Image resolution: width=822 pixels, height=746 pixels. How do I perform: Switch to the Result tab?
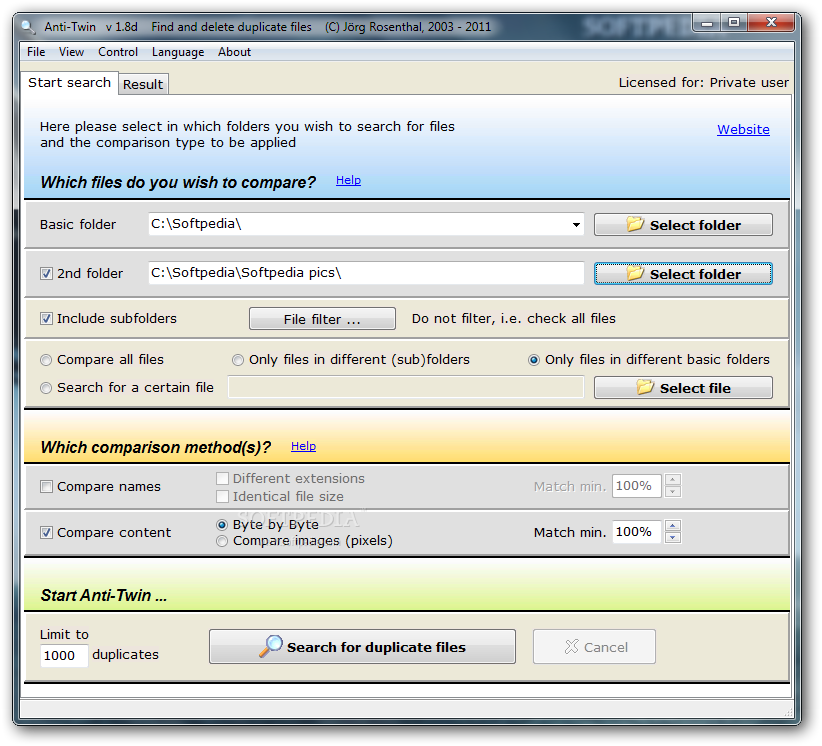coord(143,84)
